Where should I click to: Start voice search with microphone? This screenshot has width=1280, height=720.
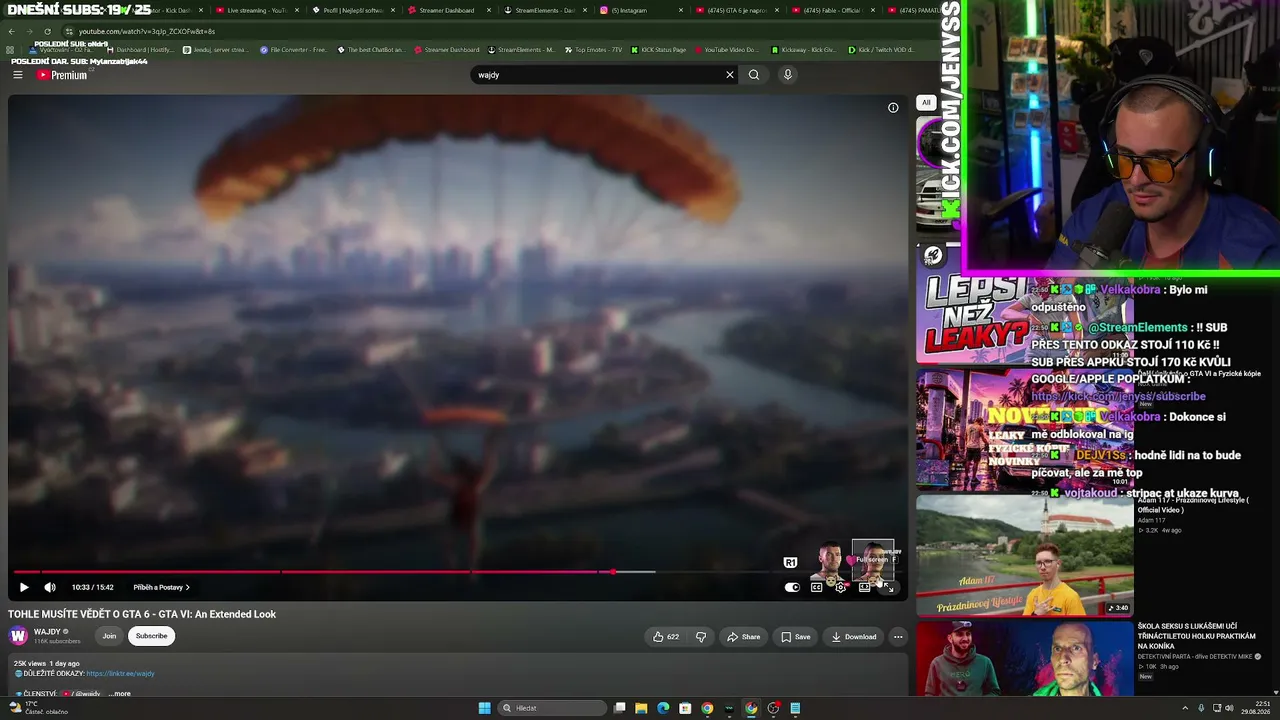coord(788,75)
